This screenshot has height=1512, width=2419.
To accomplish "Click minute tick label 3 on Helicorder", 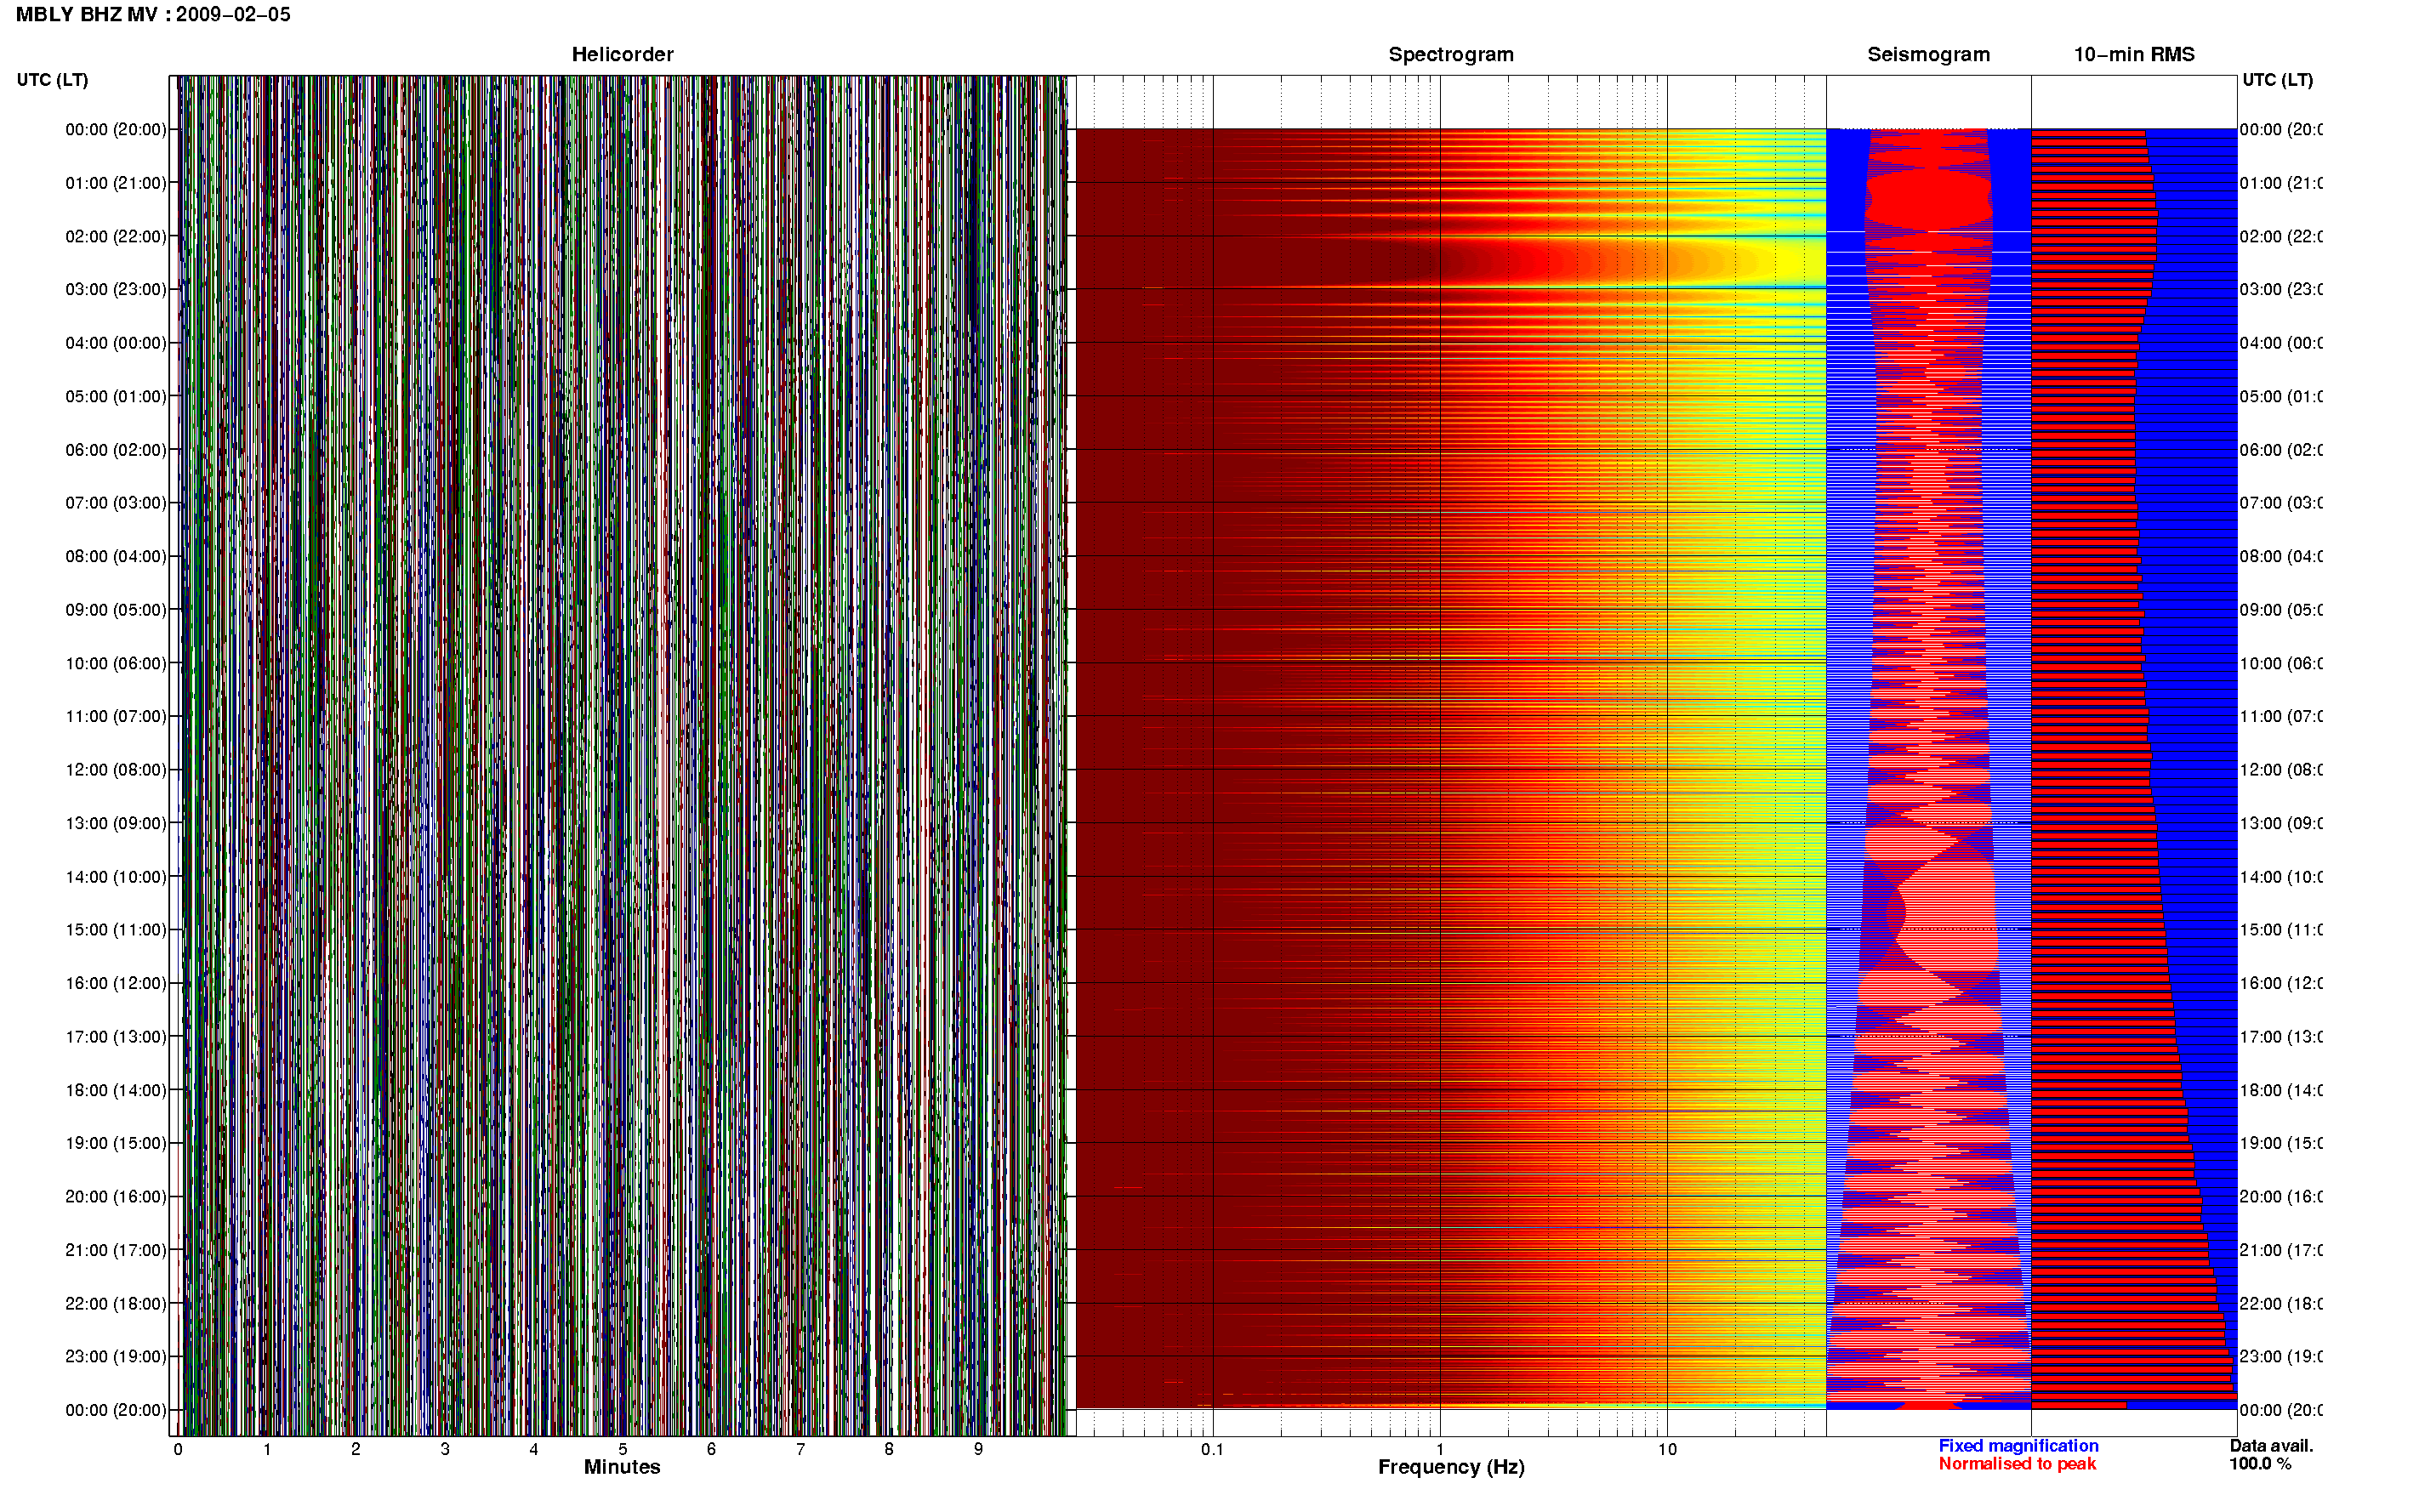I will pyautogui.click(x=445, y=1449).
